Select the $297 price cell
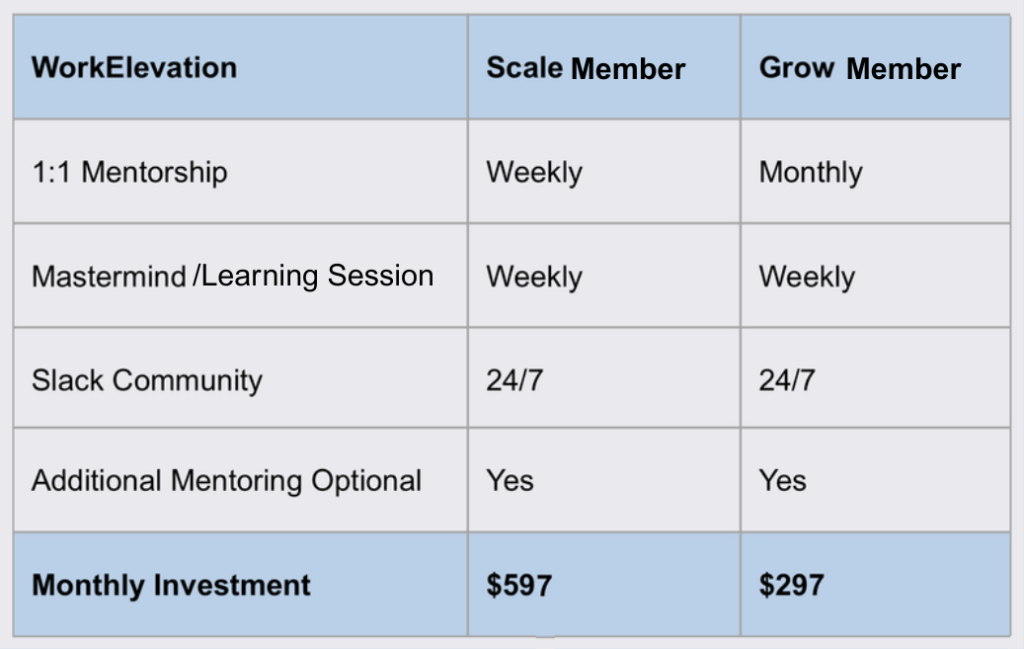Viewport: 1024px width, 649px height. pos(875,584)
